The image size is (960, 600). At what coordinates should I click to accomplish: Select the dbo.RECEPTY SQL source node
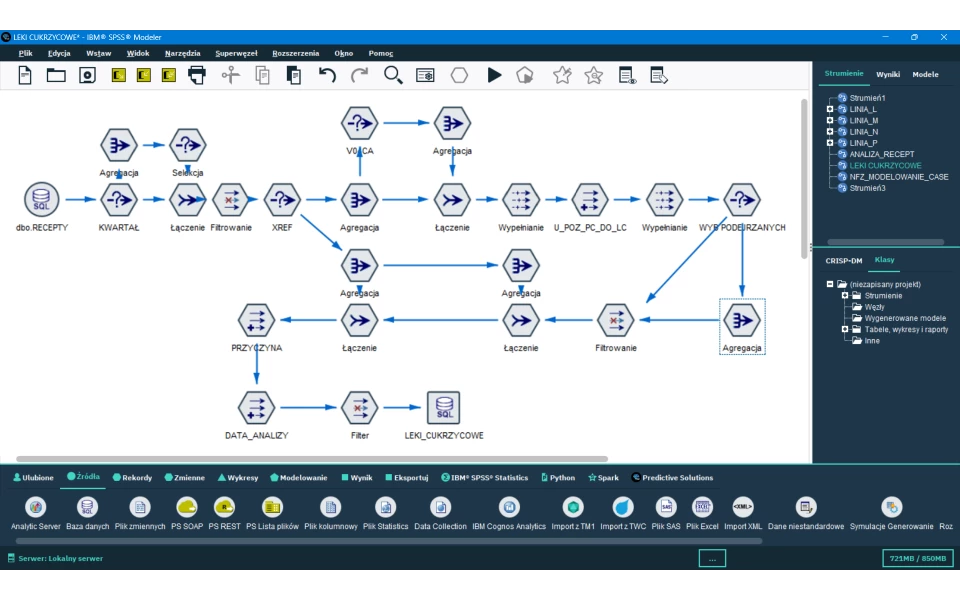pyautogui.click(x=42, y=200)
